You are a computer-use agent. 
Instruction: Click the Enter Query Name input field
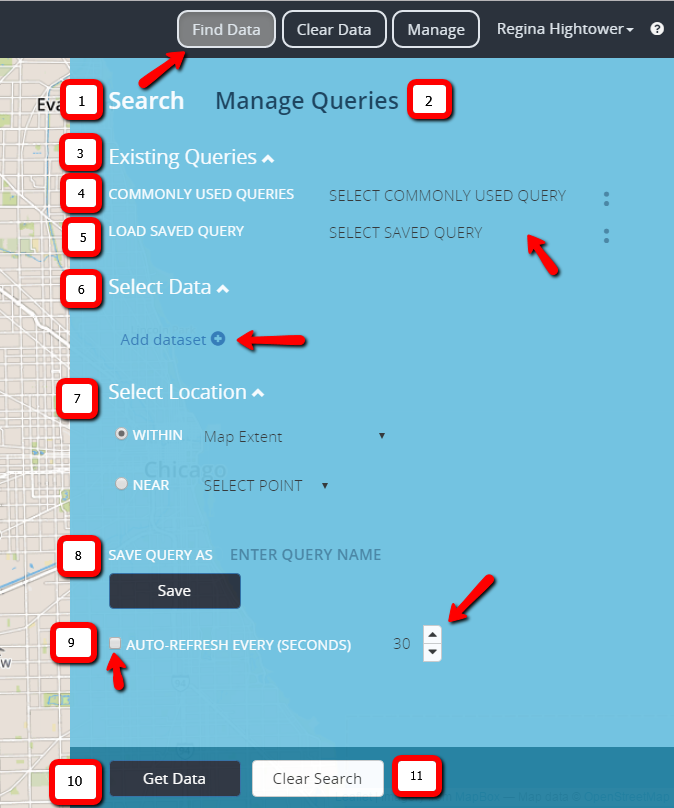305,555
